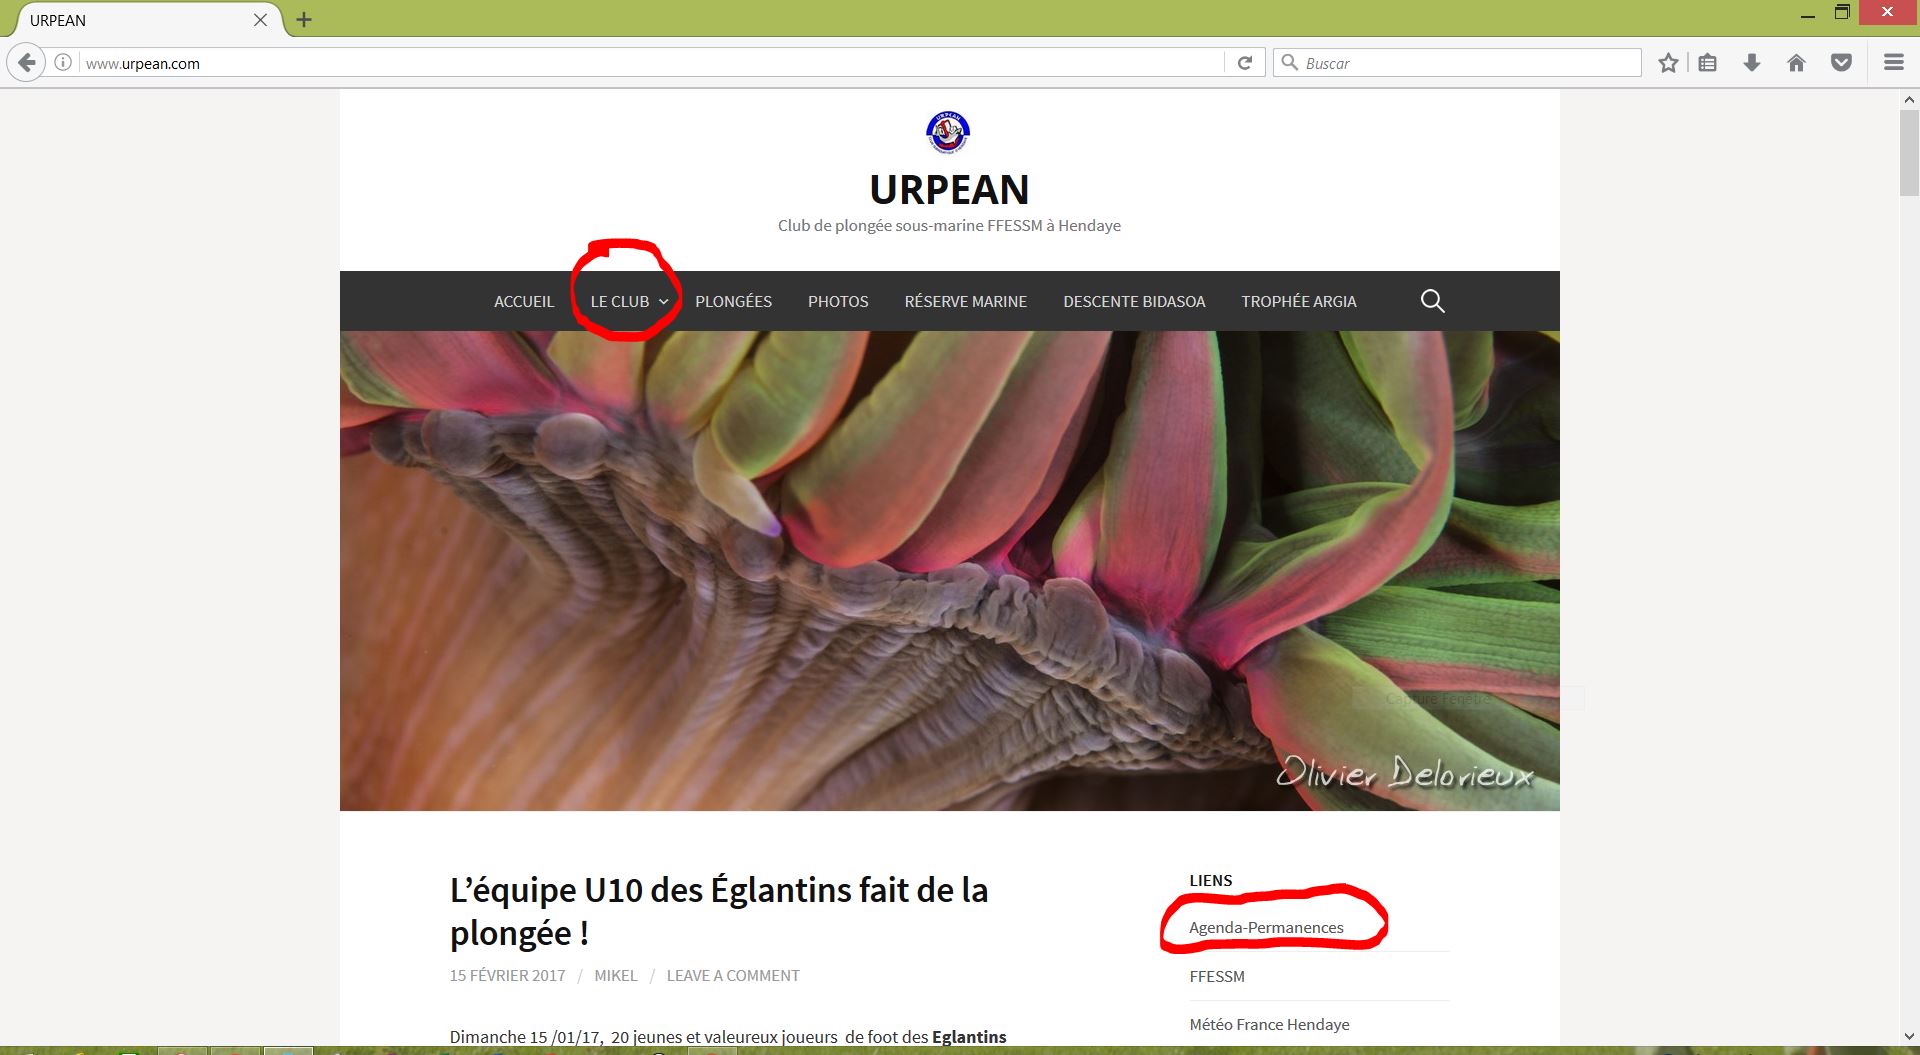Open the Pocket icon in toolbar

1841,63
